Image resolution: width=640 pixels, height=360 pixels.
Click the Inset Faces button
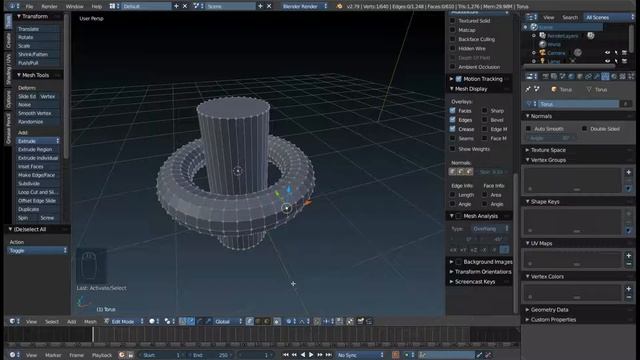click(x=38, y=167)
